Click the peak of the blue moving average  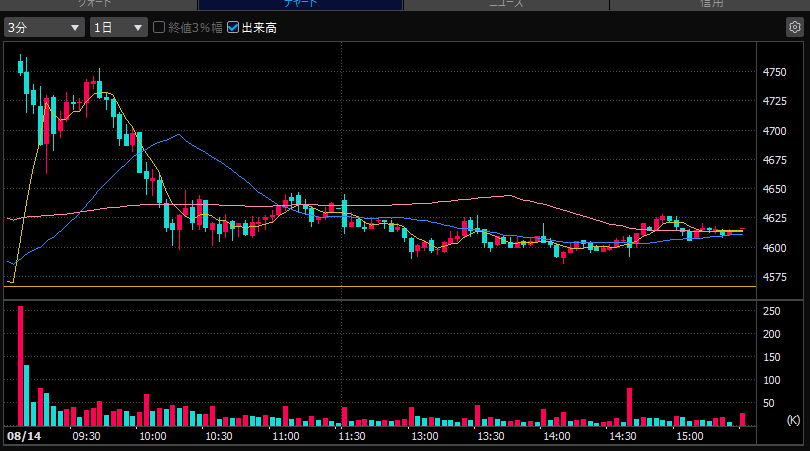(179, 134)
